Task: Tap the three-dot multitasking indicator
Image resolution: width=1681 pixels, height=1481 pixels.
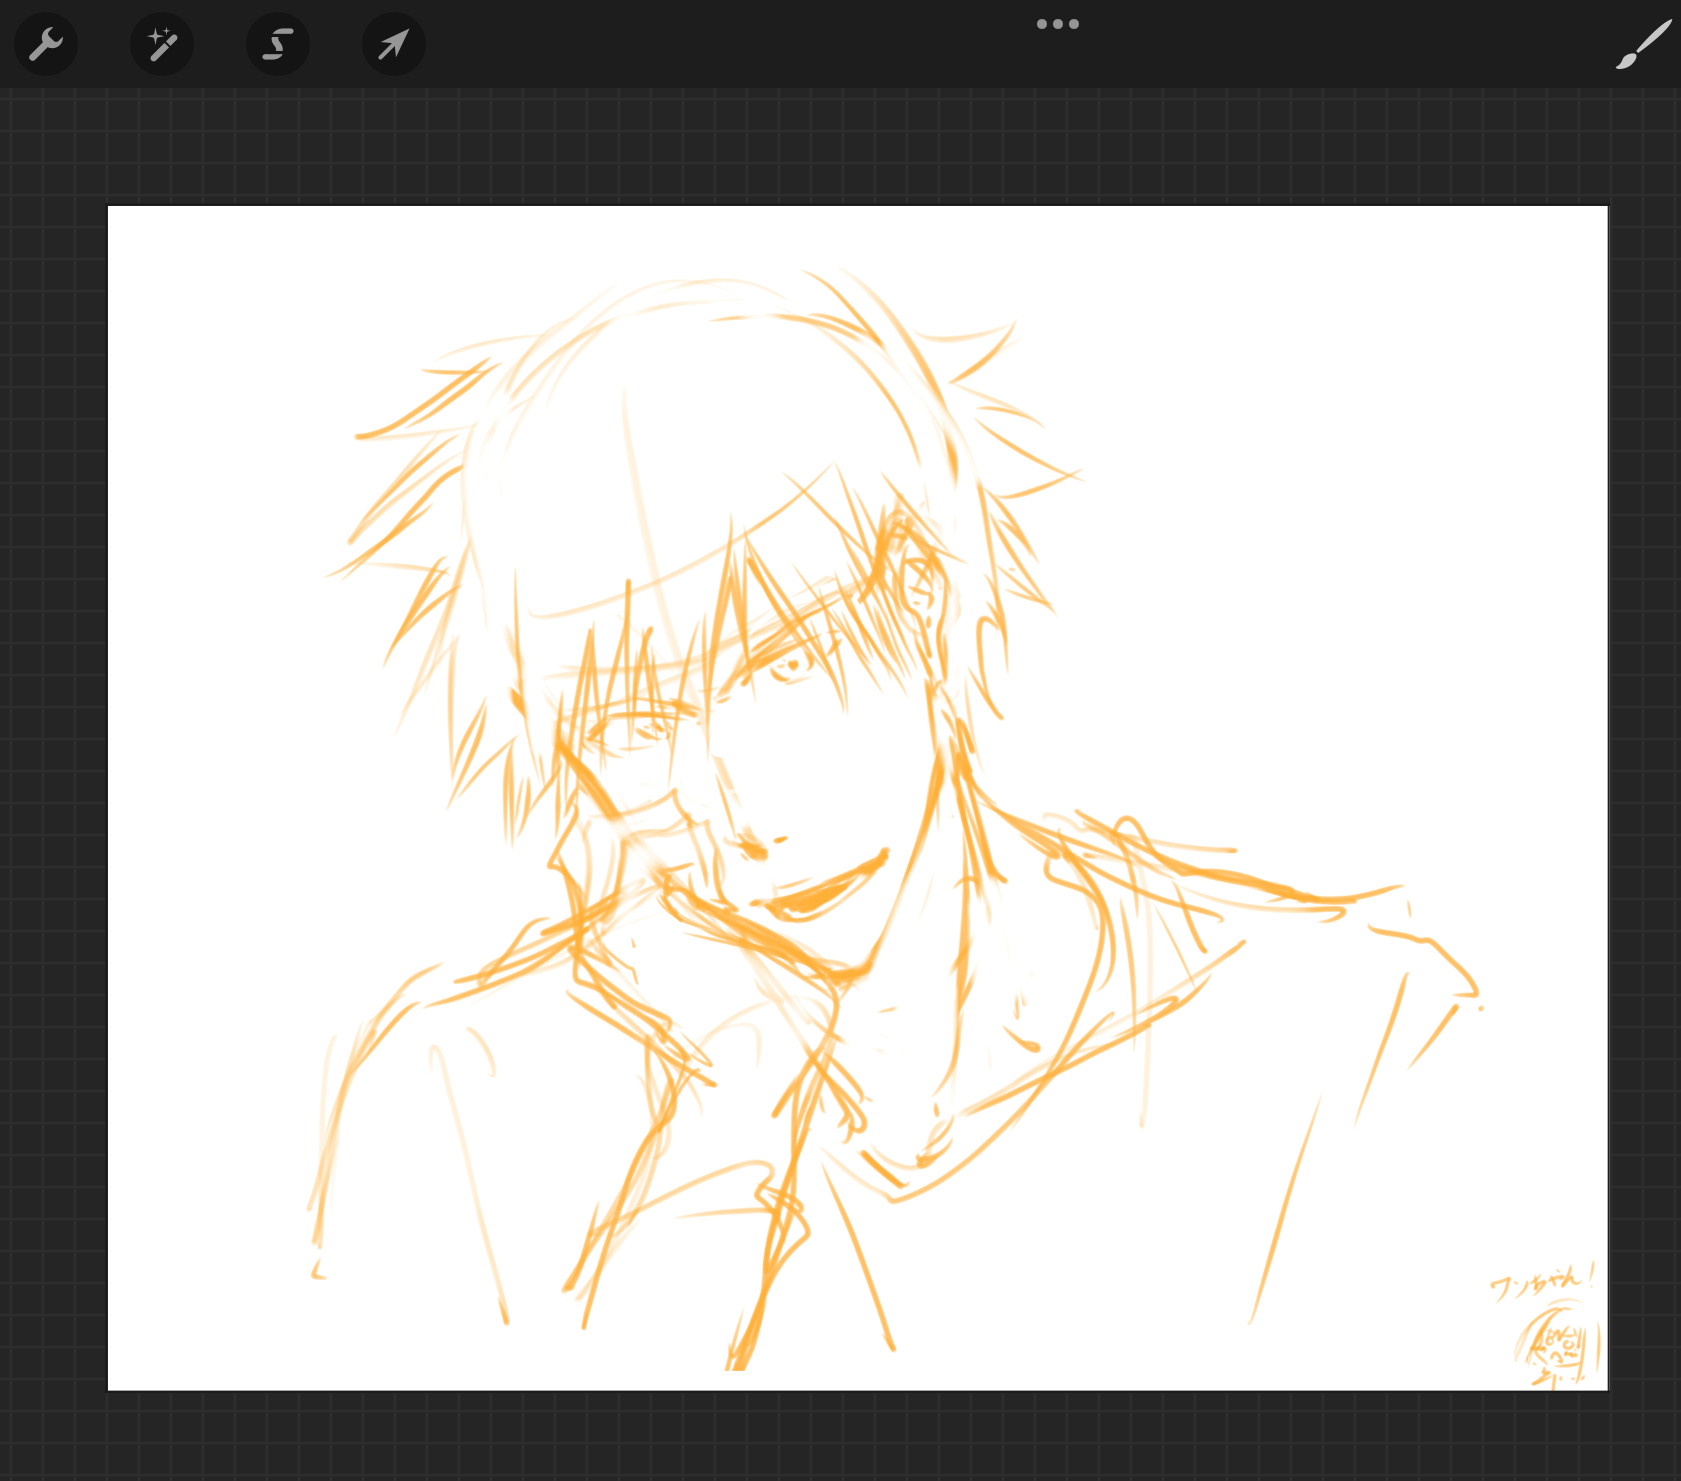Action: (x=1057, y=24)
